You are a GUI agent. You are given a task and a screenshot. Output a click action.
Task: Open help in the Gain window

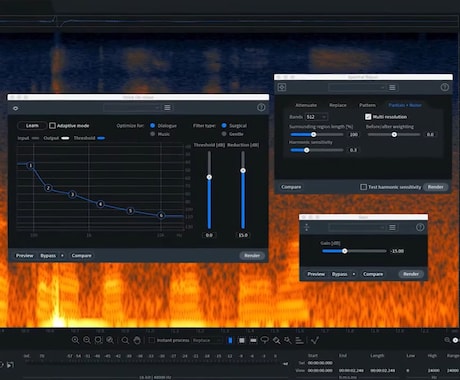click(x=420, y=227)
